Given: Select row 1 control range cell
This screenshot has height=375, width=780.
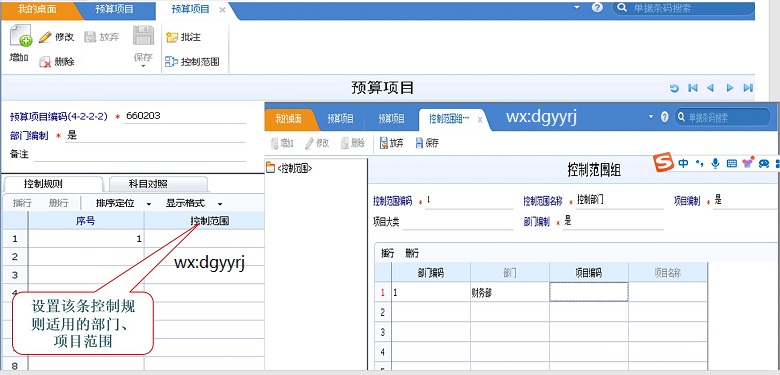Looking at the screenshot, I should pos(204,239).
